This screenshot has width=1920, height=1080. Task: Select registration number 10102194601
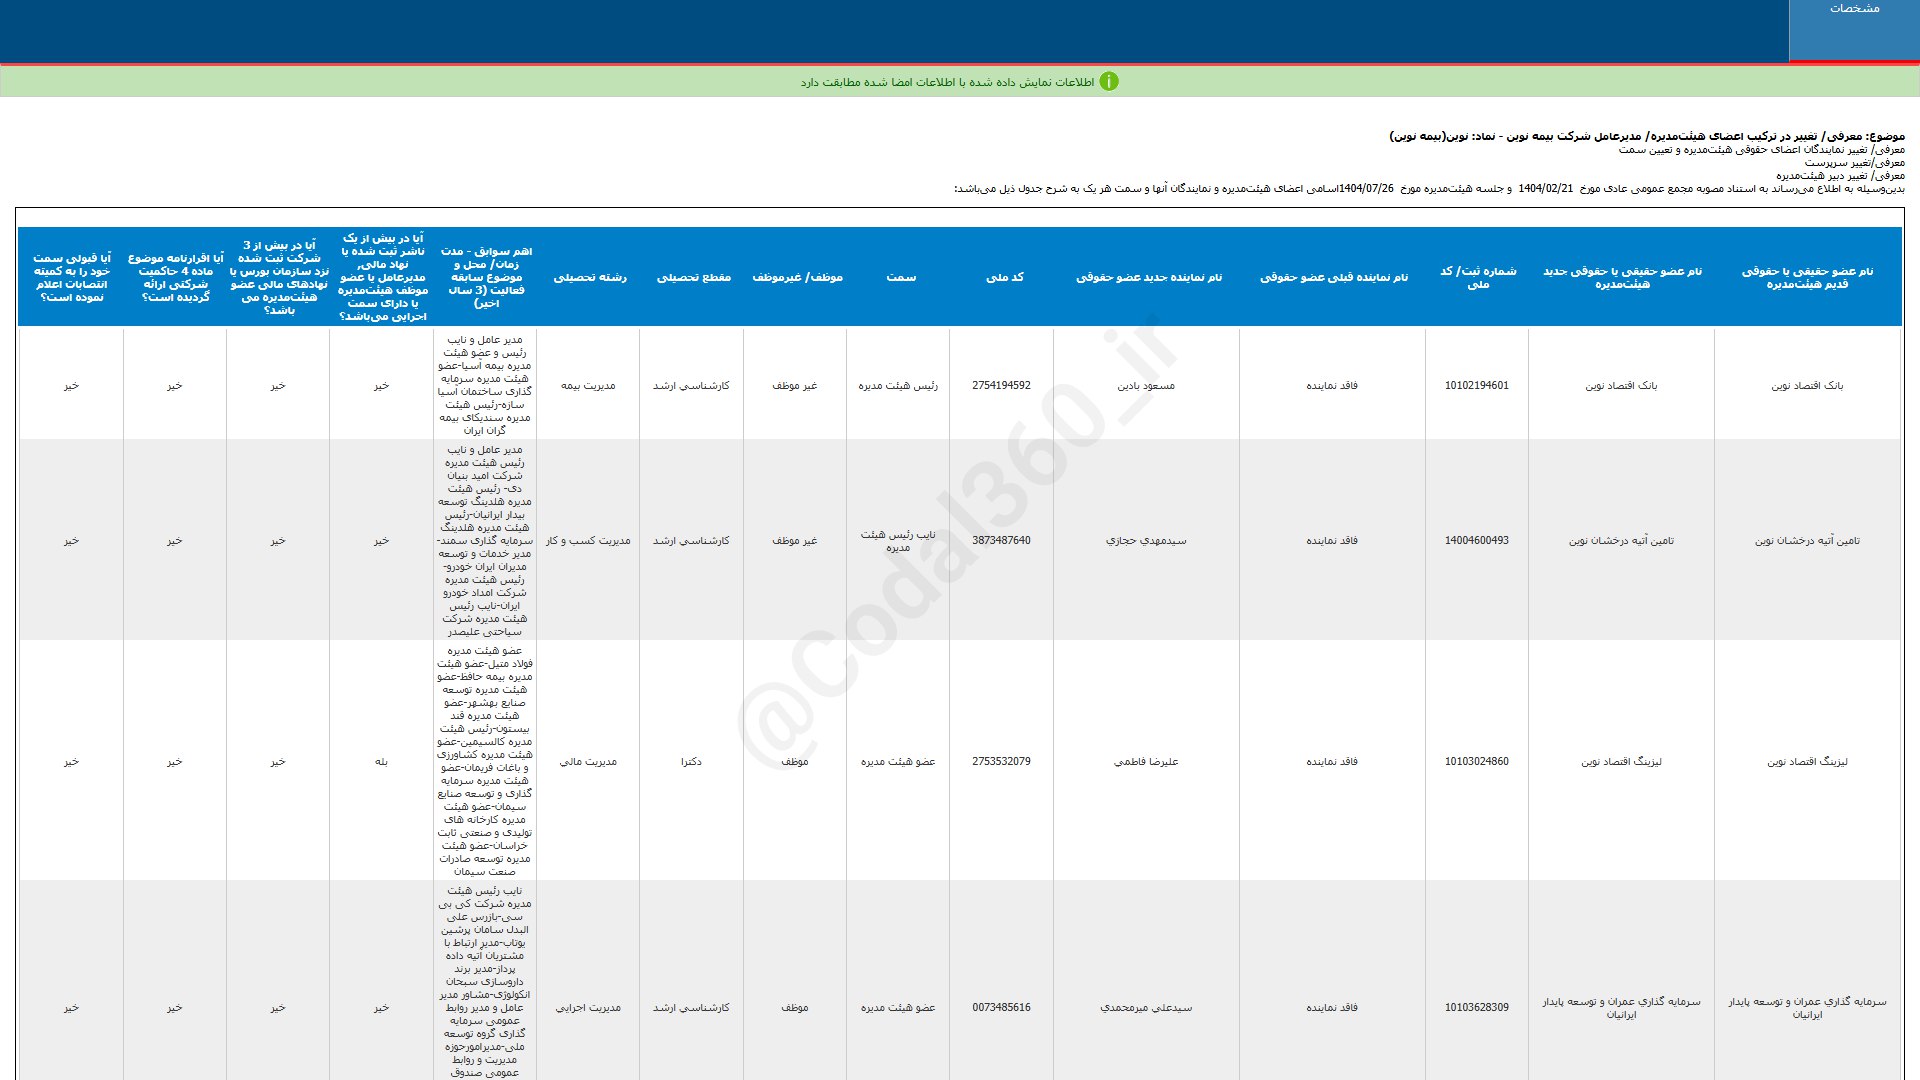coord(1477,385)
